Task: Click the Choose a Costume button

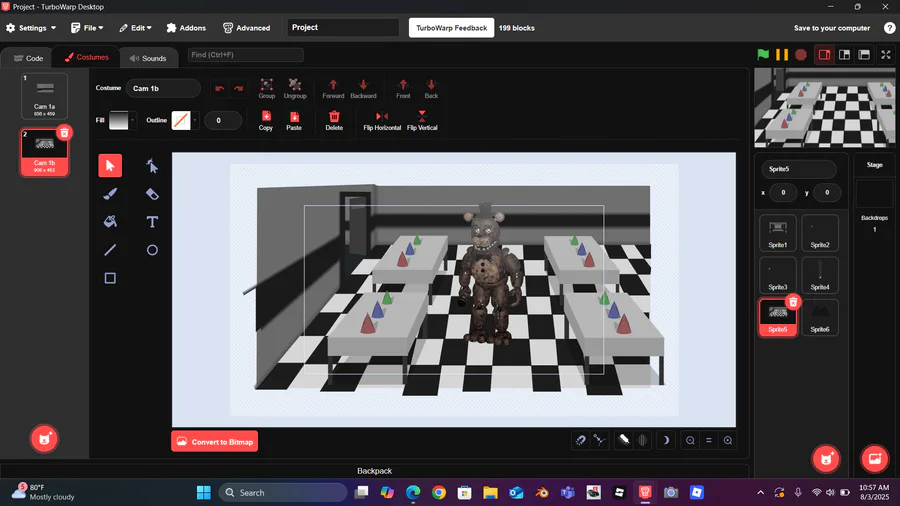Action: click(x=44, y=439)
